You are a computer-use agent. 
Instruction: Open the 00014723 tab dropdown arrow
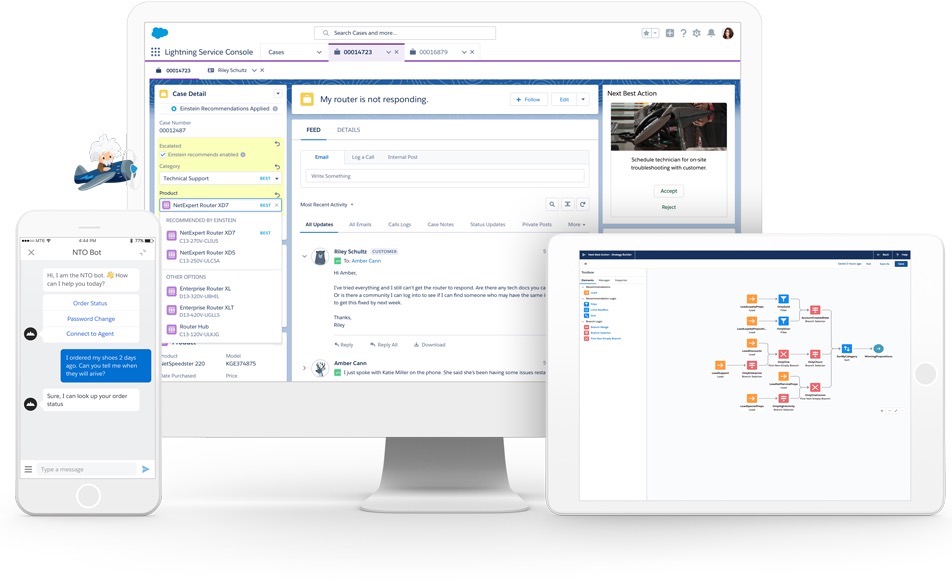(x=389, y=52)
